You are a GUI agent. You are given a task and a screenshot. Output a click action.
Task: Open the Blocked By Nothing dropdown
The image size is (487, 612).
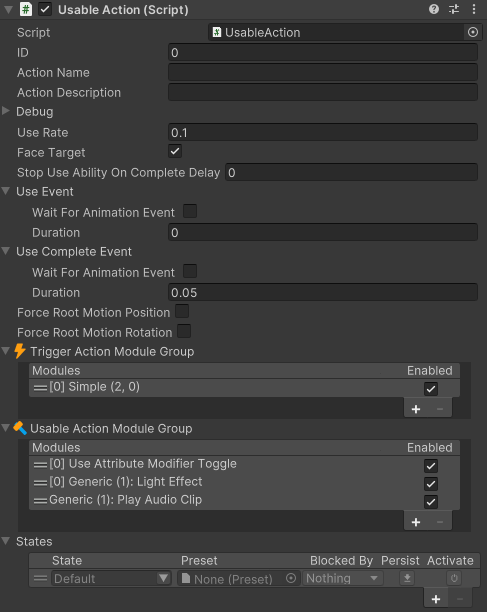pyautogui.click(x=342, y=578)
